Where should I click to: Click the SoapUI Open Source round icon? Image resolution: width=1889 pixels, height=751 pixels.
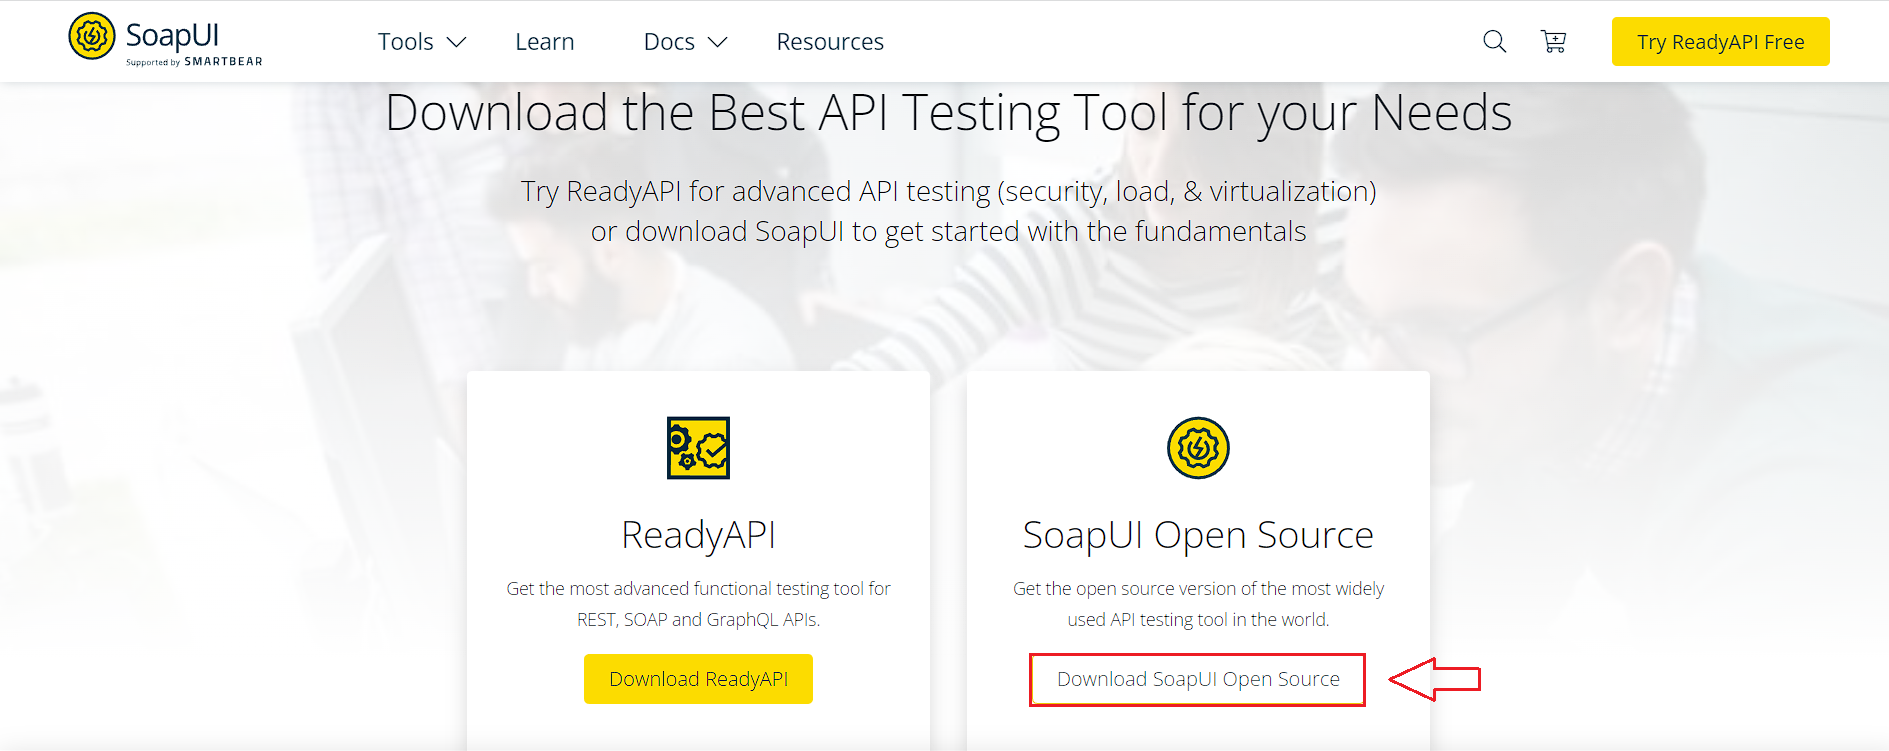click(x=1198, y=448)
